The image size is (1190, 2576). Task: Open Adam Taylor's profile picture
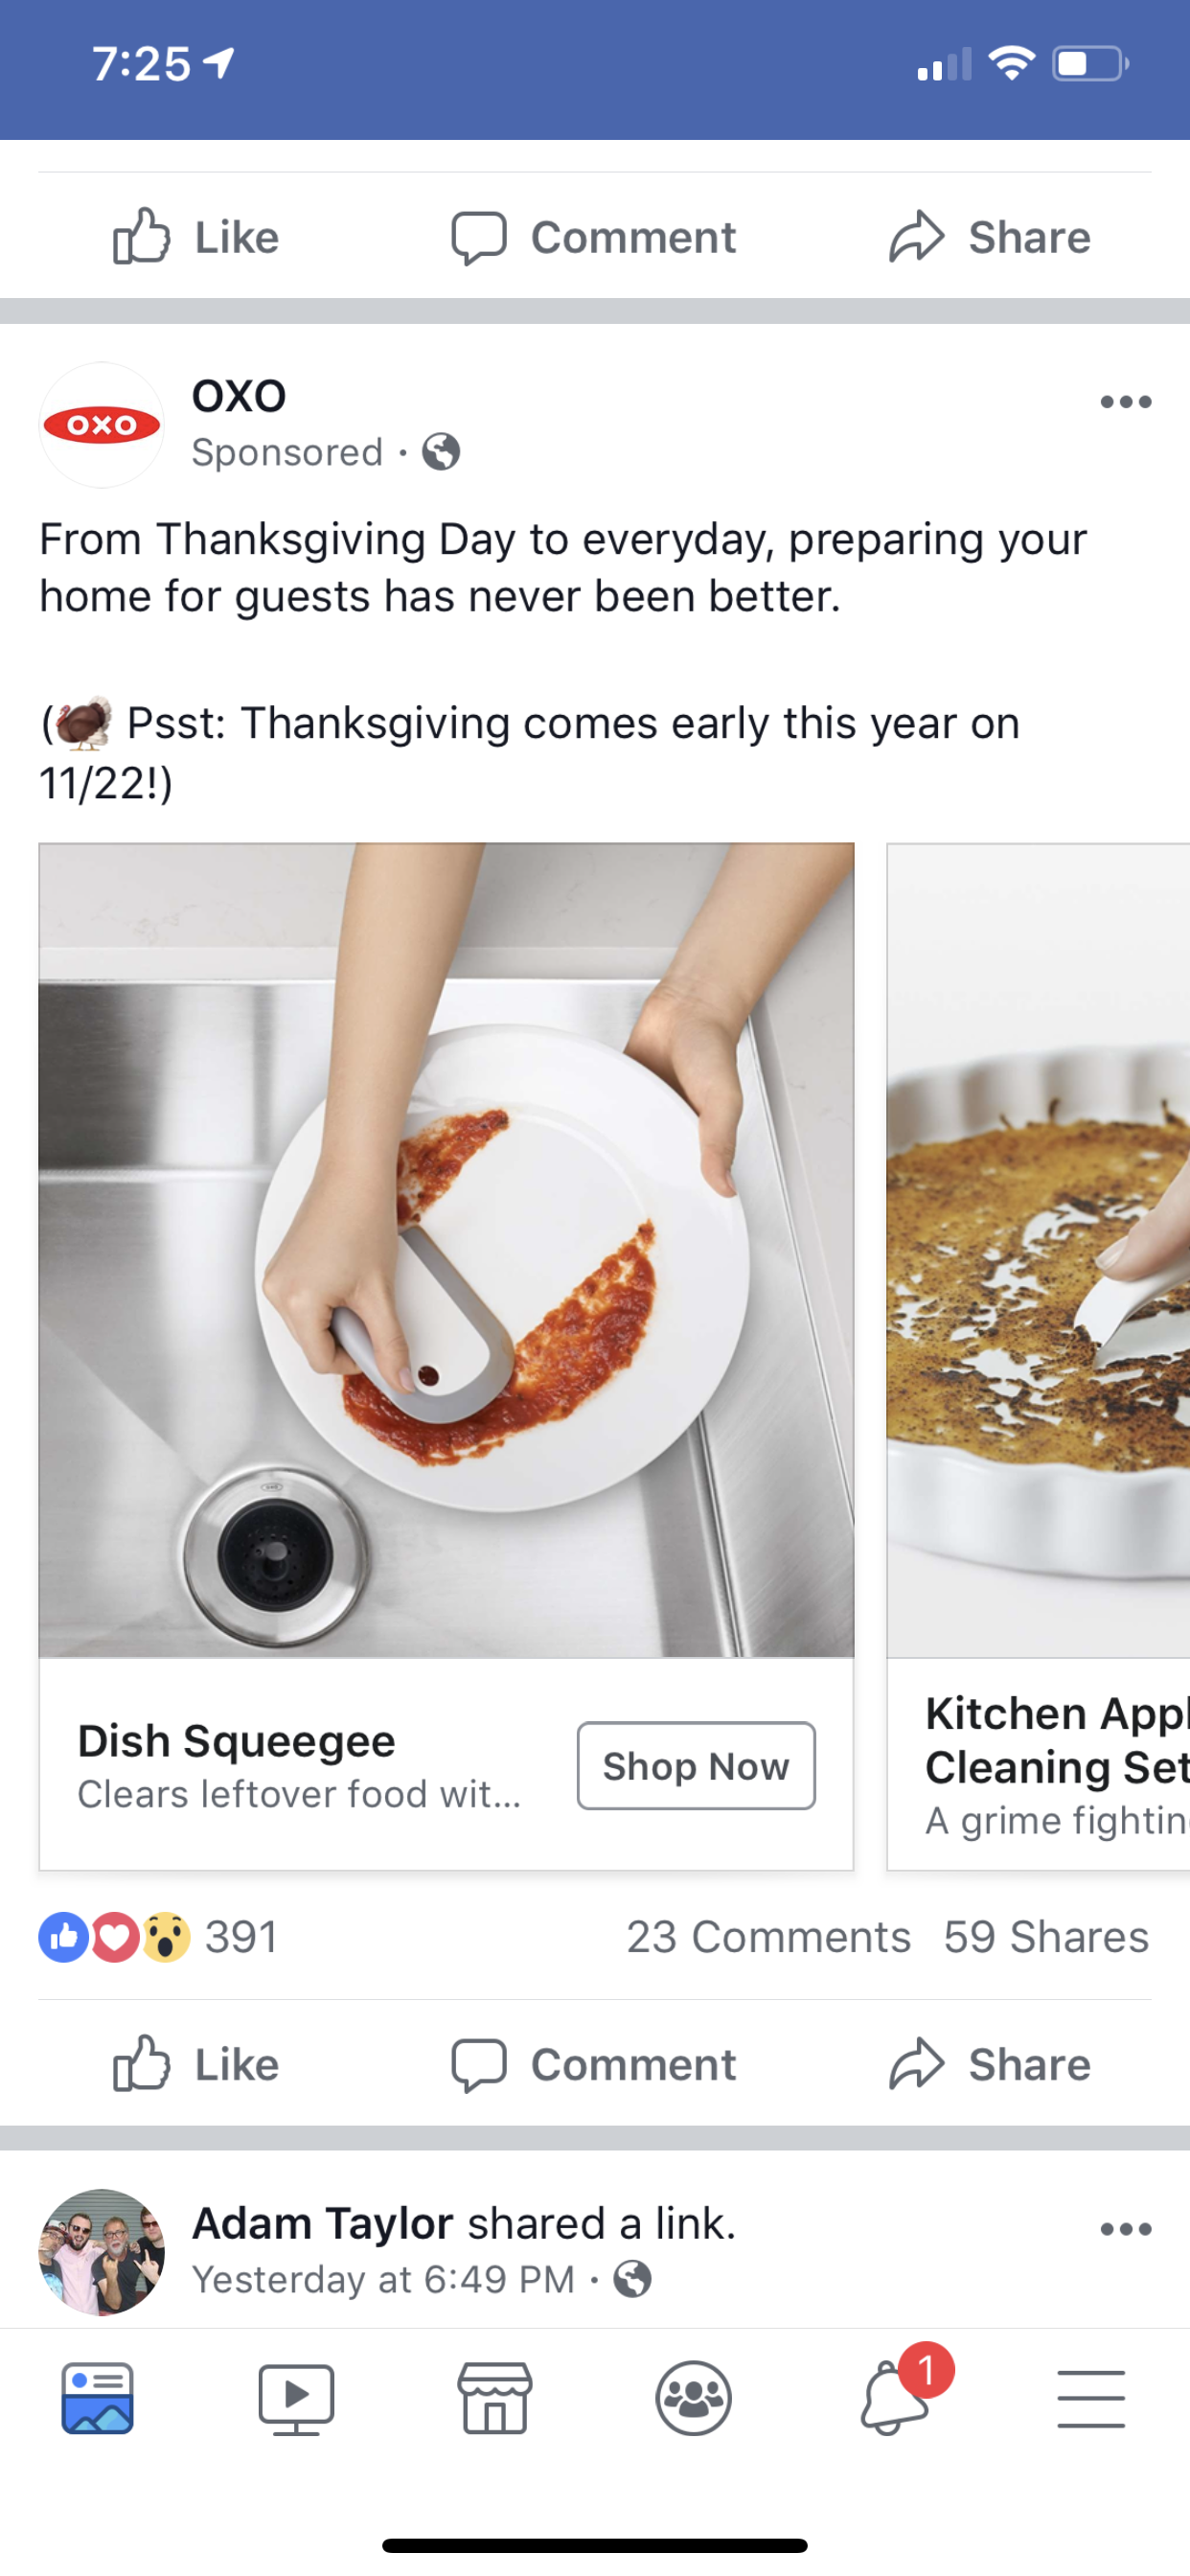pos(101,2252)
